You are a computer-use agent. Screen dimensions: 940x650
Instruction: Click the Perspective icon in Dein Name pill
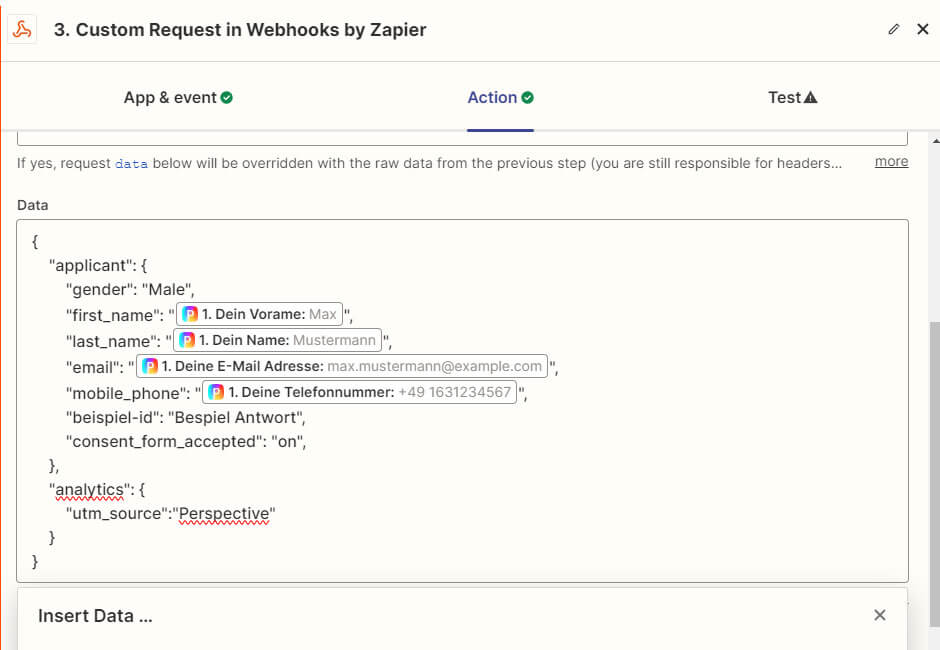(187, 341)
